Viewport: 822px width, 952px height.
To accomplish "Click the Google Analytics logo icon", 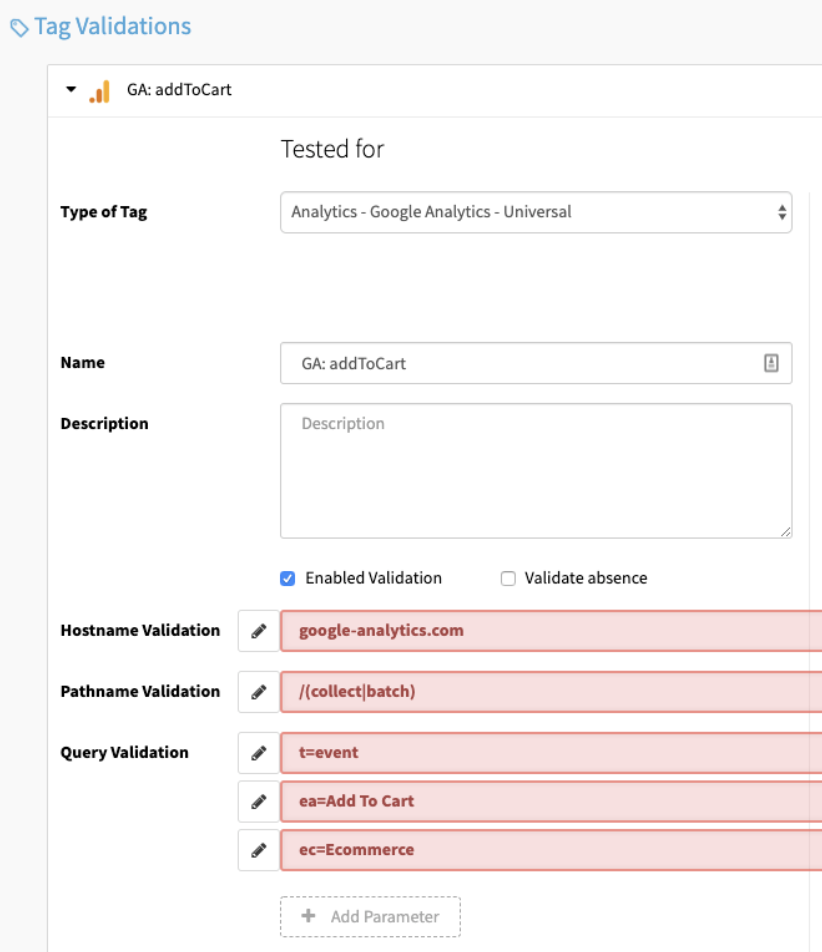I will 99,91.
